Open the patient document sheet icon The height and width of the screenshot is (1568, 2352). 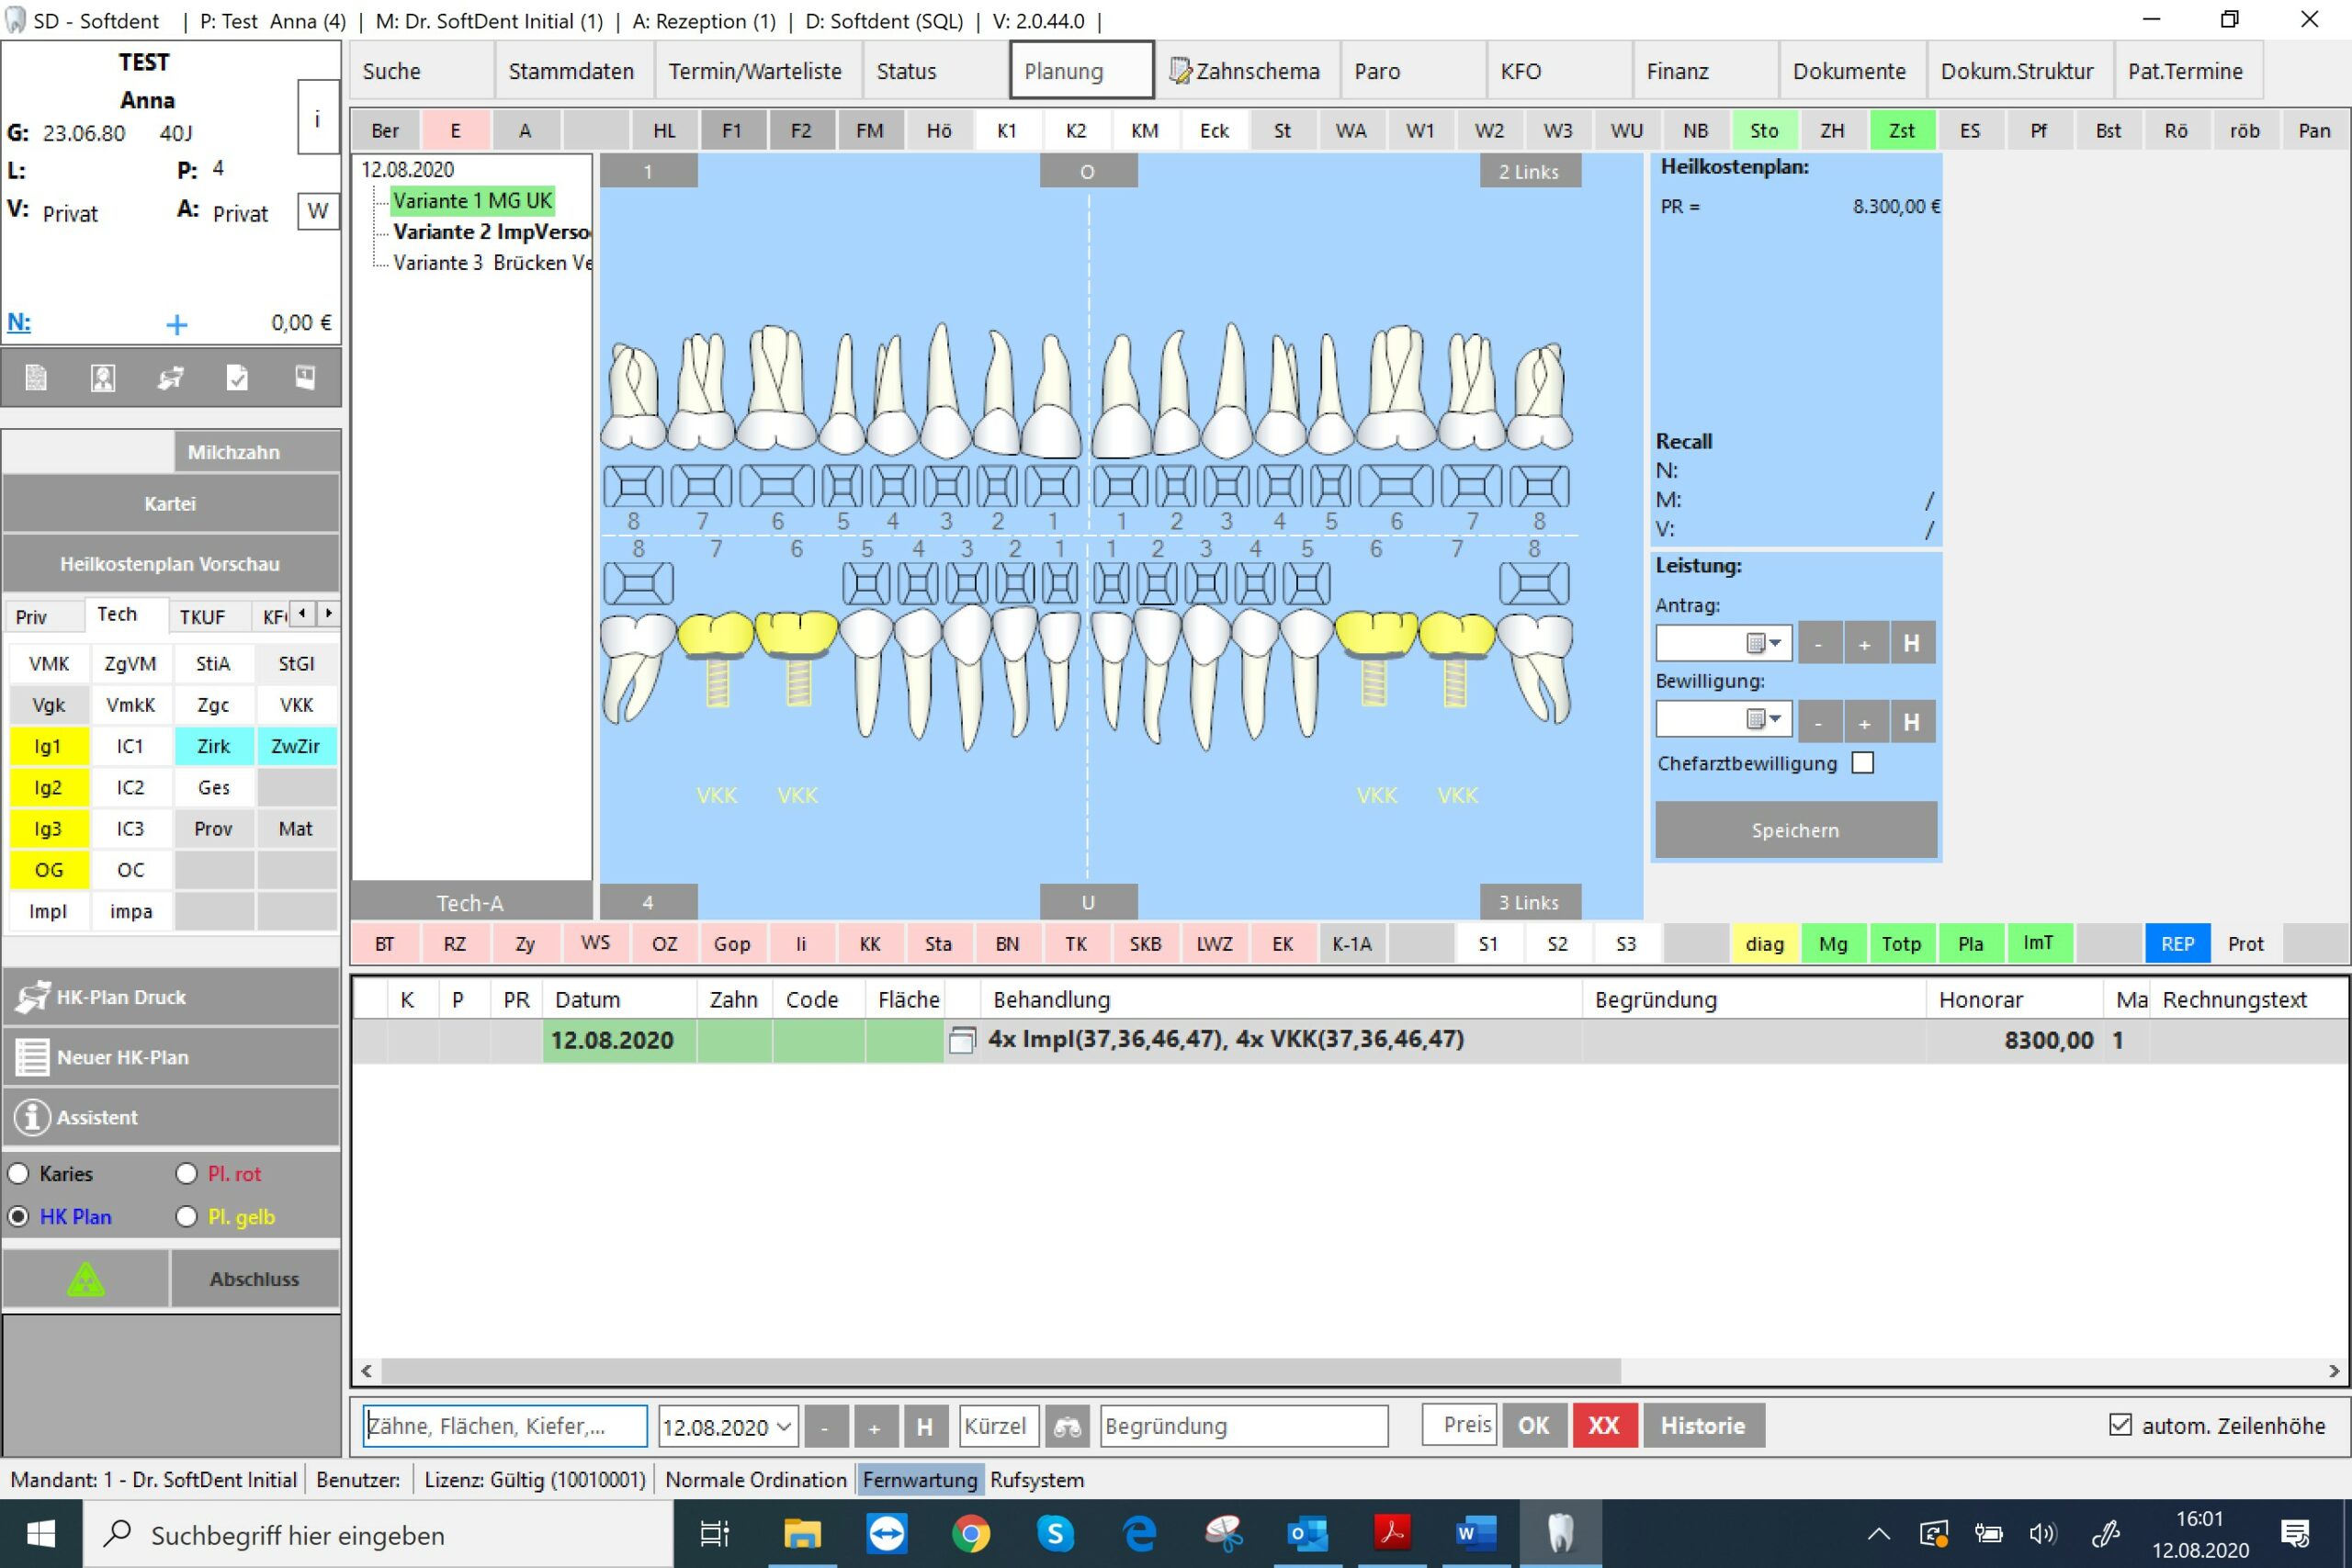pyautogui.click(x=36, y=377)
